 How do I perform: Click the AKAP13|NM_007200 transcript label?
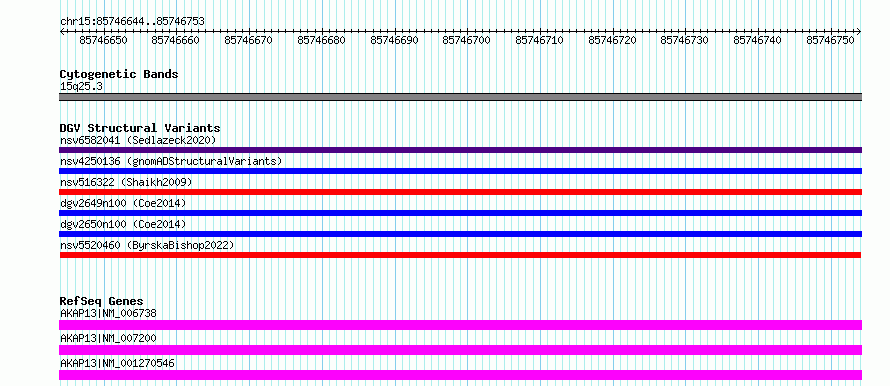tap(108, 338)
